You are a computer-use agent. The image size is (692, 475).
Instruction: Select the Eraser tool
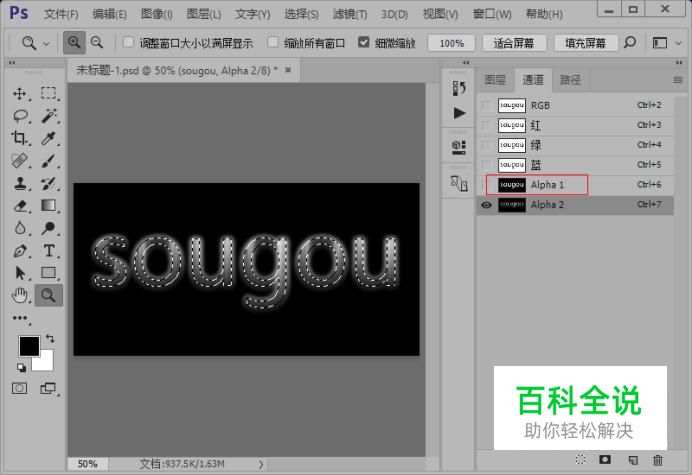coord(19,205)
